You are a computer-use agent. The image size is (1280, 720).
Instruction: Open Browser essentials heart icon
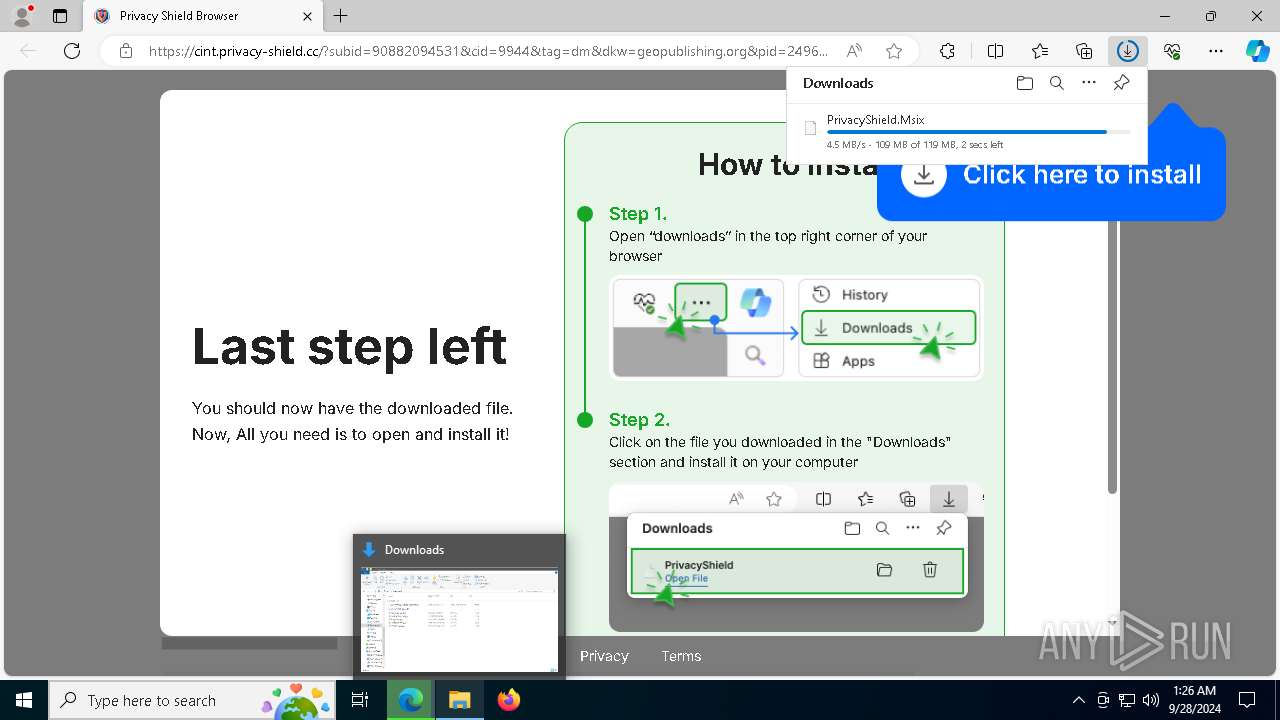tap(1172, 51)
